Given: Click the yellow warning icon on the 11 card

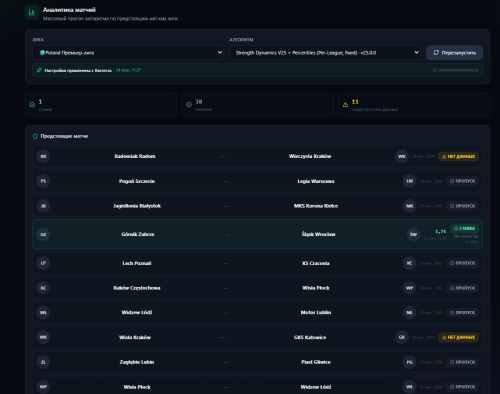Looking at the screenshot, I should pyautogui.click(x=345, y=105).
